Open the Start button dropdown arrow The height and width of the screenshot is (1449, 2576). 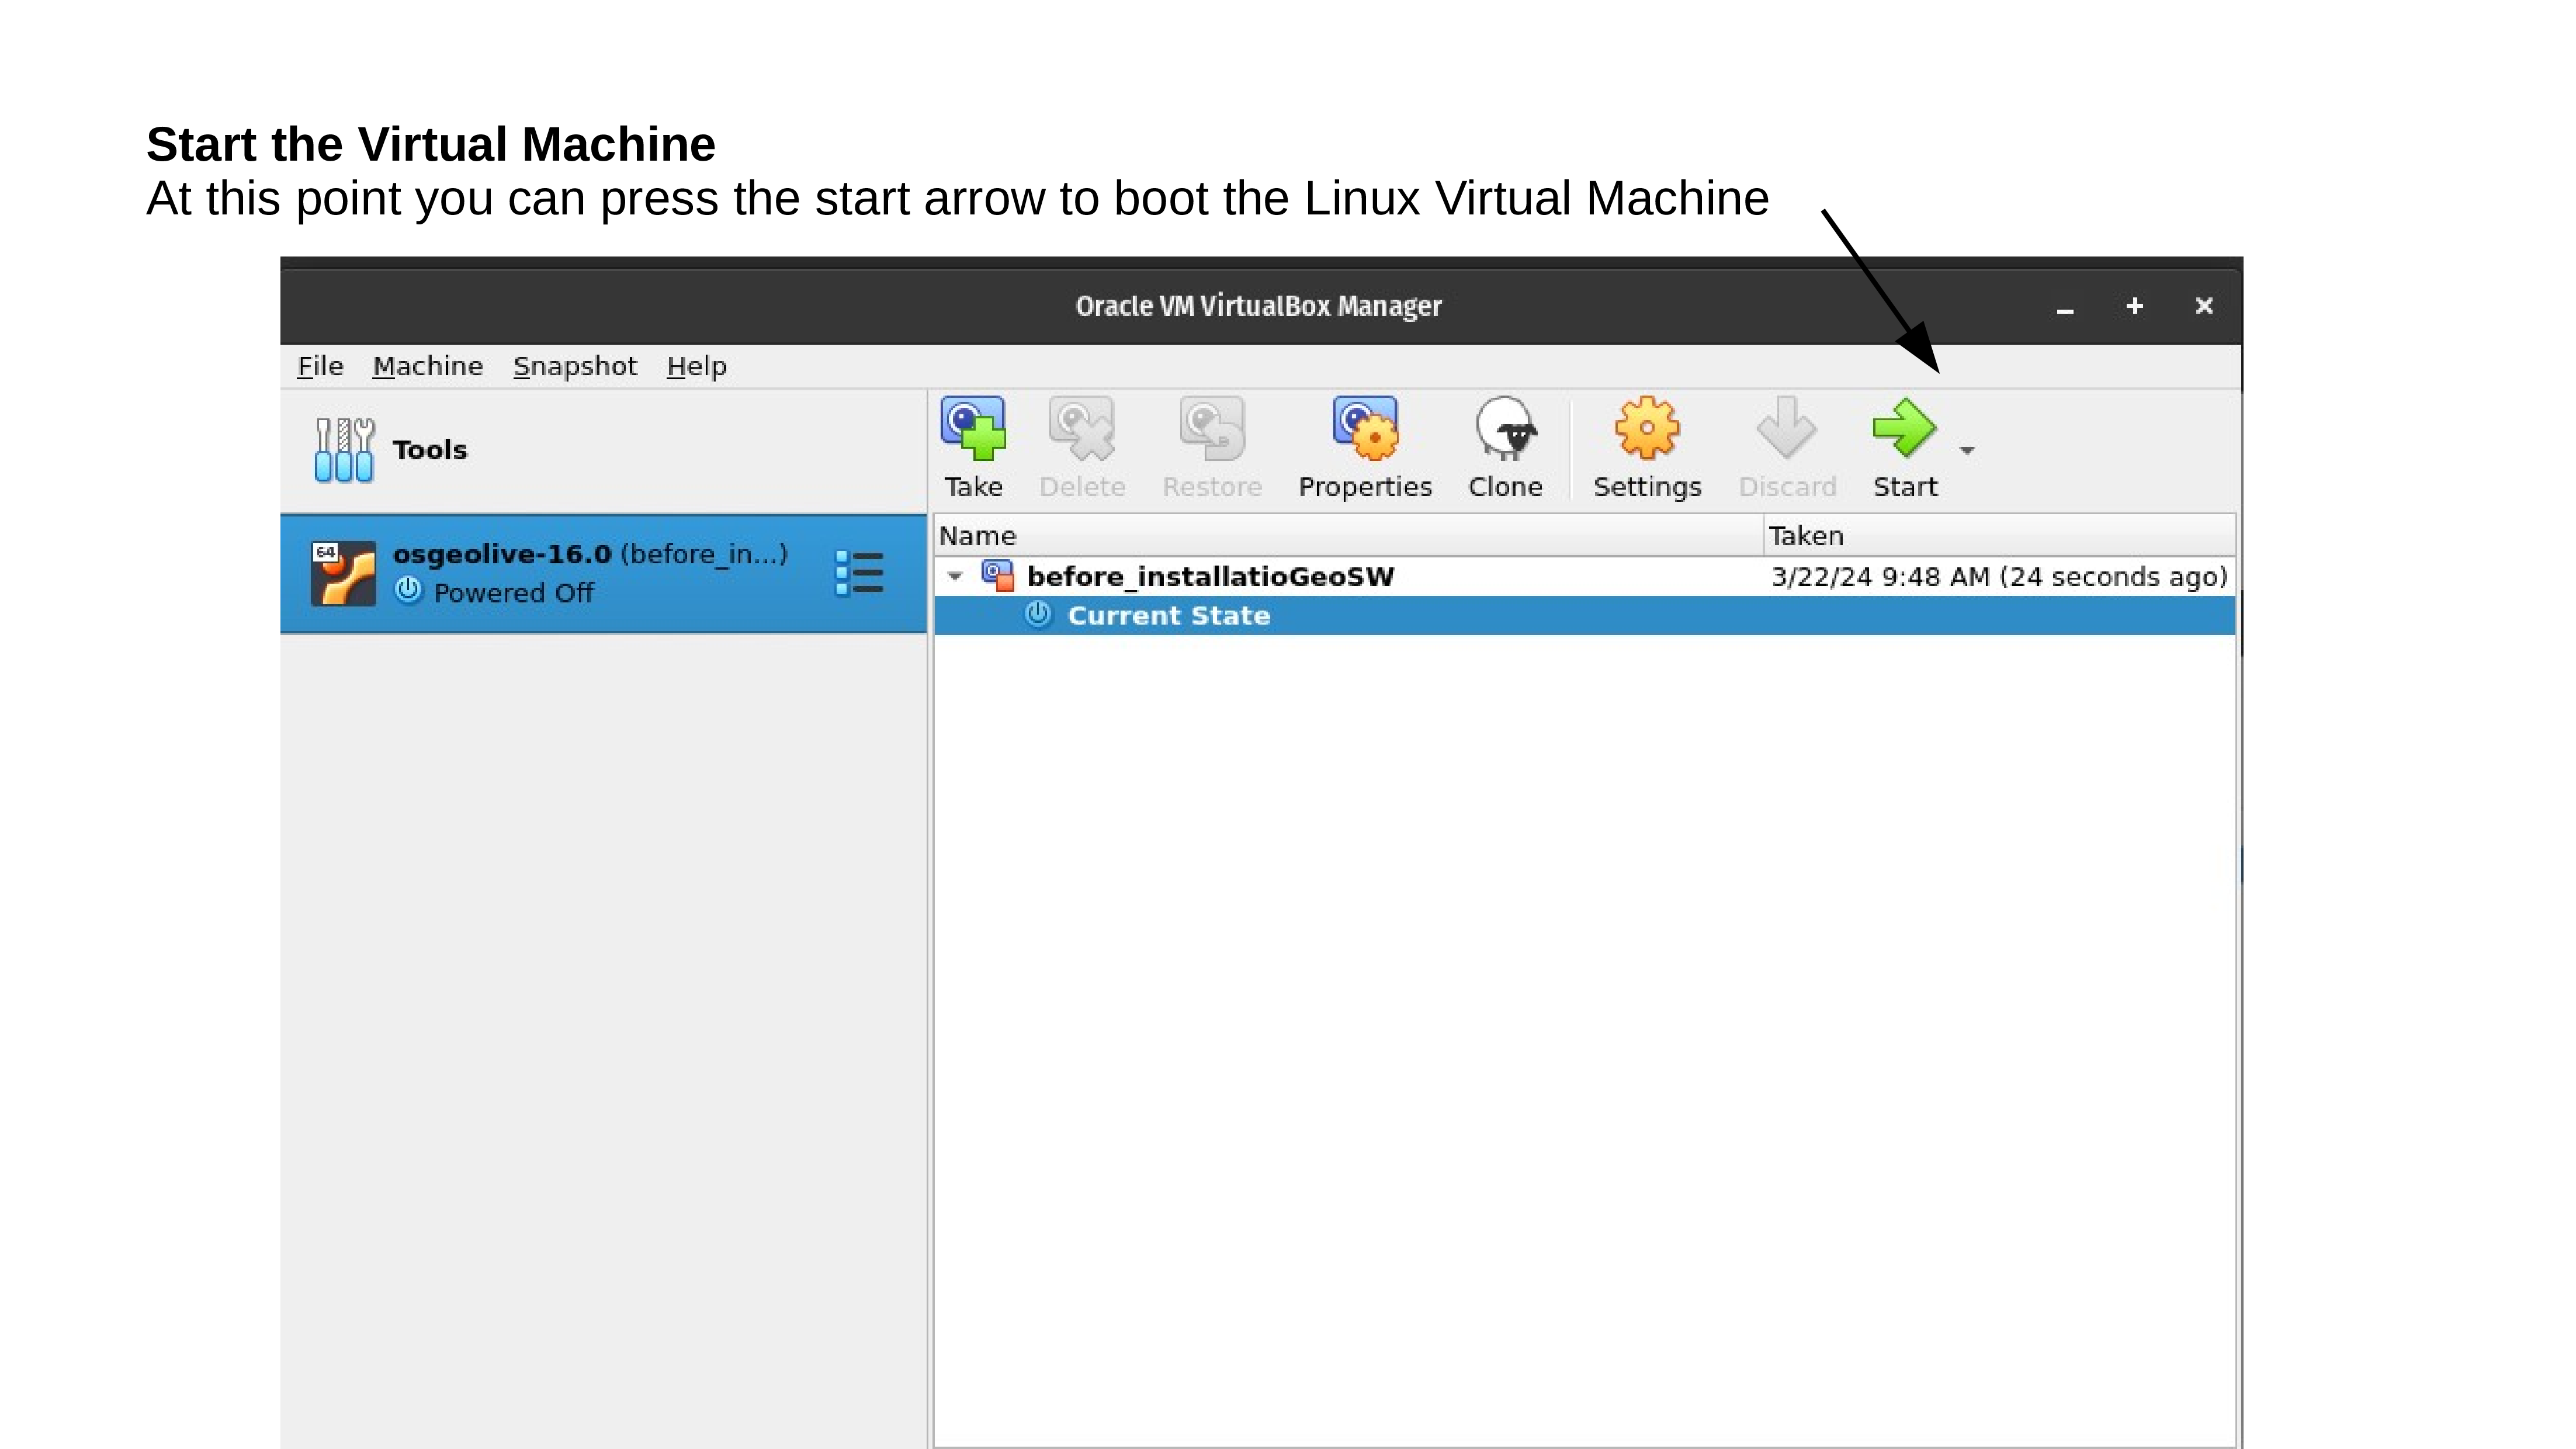coord(1967,450)
